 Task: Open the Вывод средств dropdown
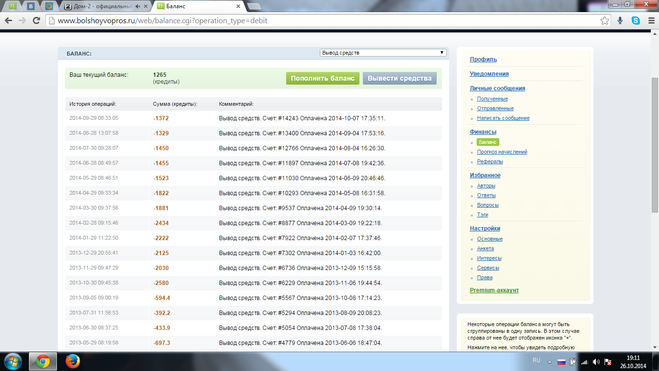[382, 53]
